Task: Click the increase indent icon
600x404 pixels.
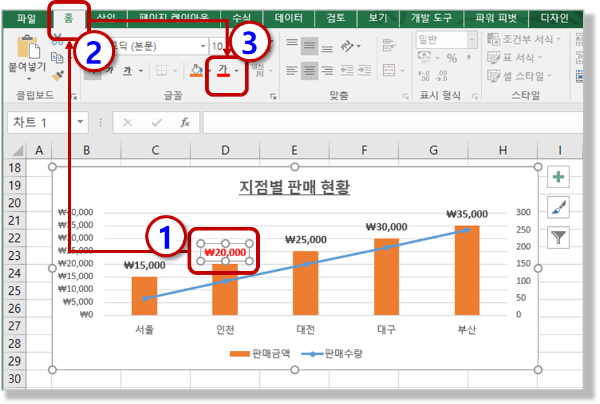Action: pos(364,70)
